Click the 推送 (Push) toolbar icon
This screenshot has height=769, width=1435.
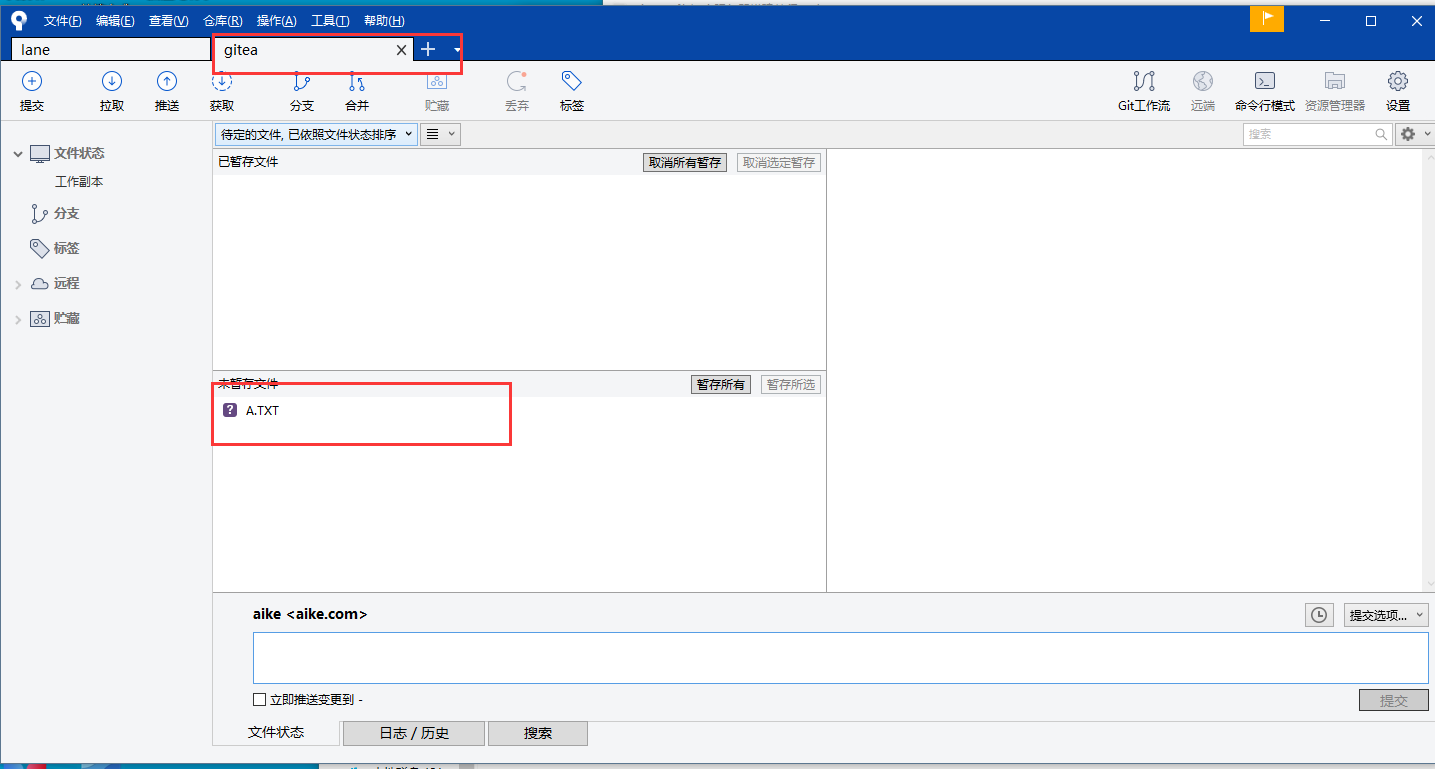point(167,82)
